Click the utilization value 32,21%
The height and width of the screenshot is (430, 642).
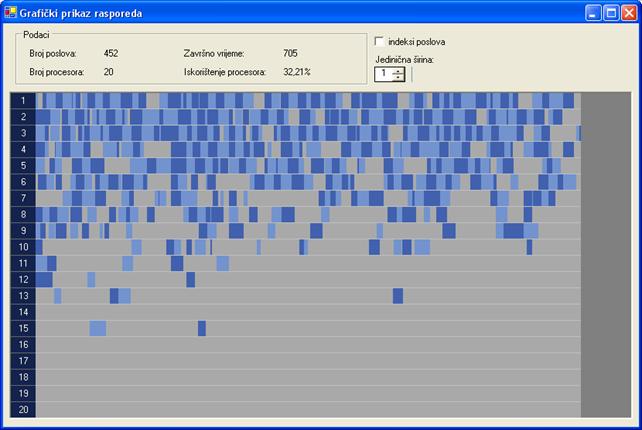pos(297,72)
